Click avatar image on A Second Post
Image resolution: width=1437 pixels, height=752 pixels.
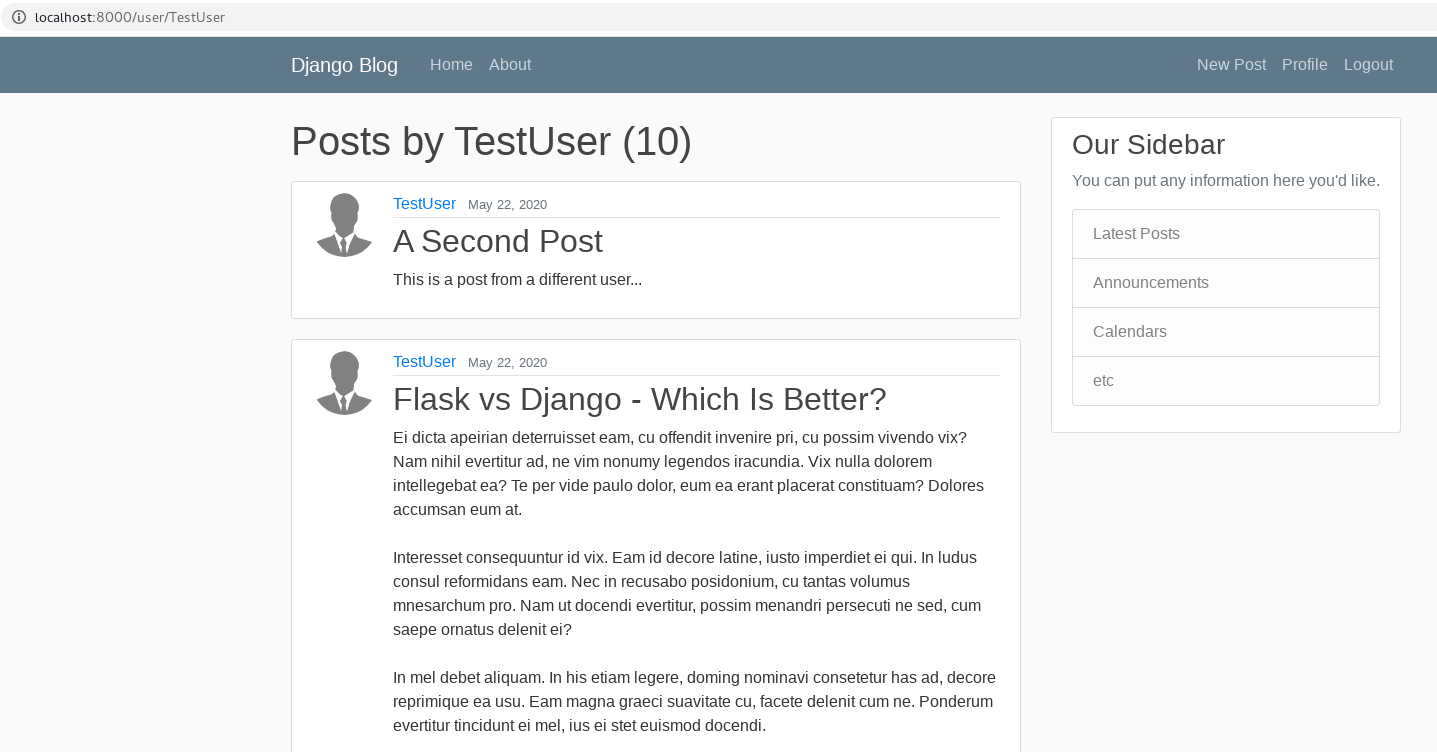[x=344, y=225]
